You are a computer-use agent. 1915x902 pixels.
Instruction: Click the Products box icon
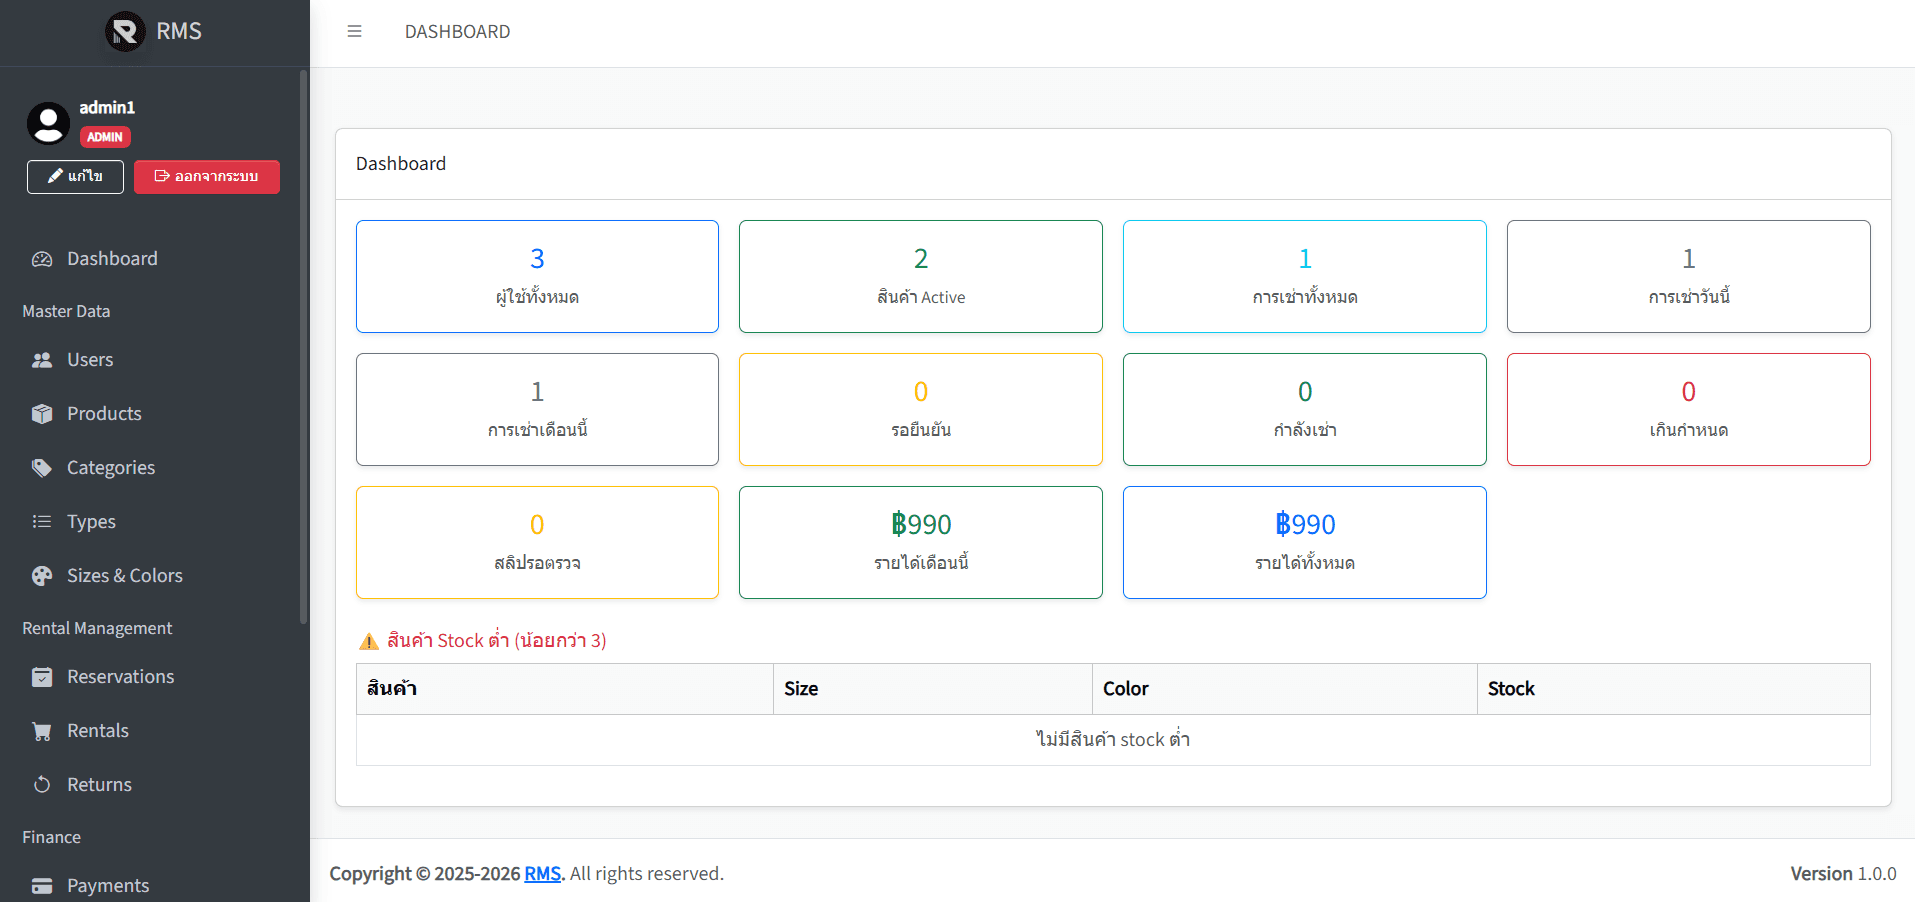tap(42, 414)
